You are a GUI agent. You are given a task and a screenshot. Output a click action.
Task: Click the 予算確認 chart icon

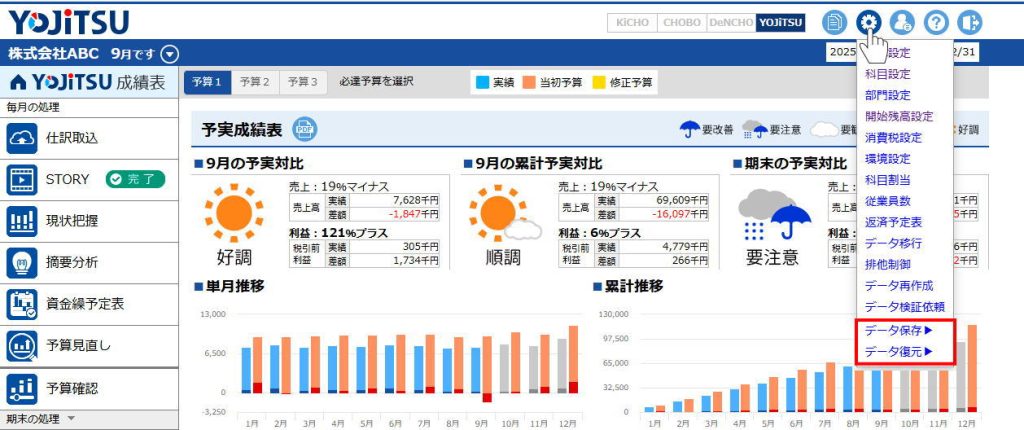pyautogui.click(x=22, y=388)
